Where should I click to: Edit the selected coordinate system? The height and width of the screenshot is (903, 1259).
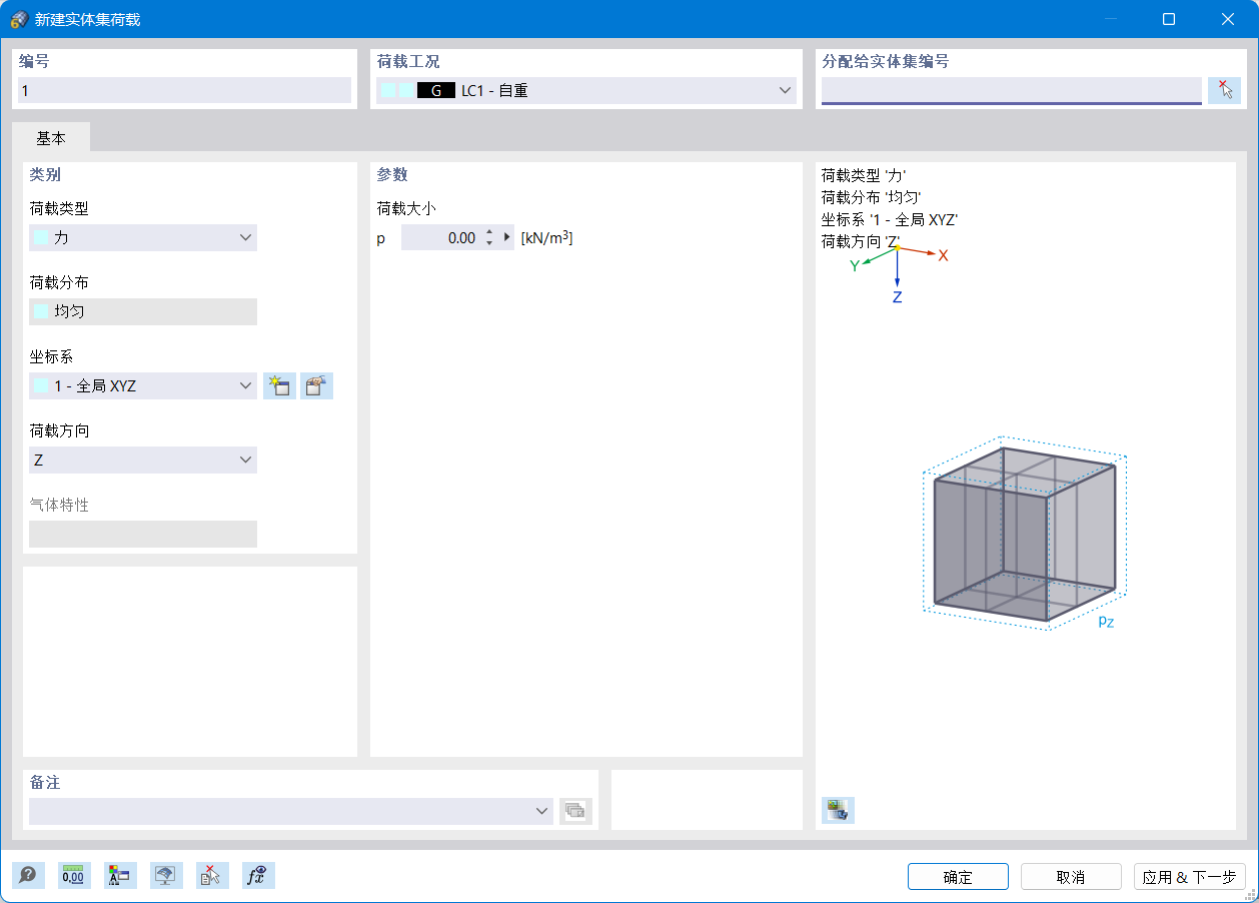tap(317, 386)
